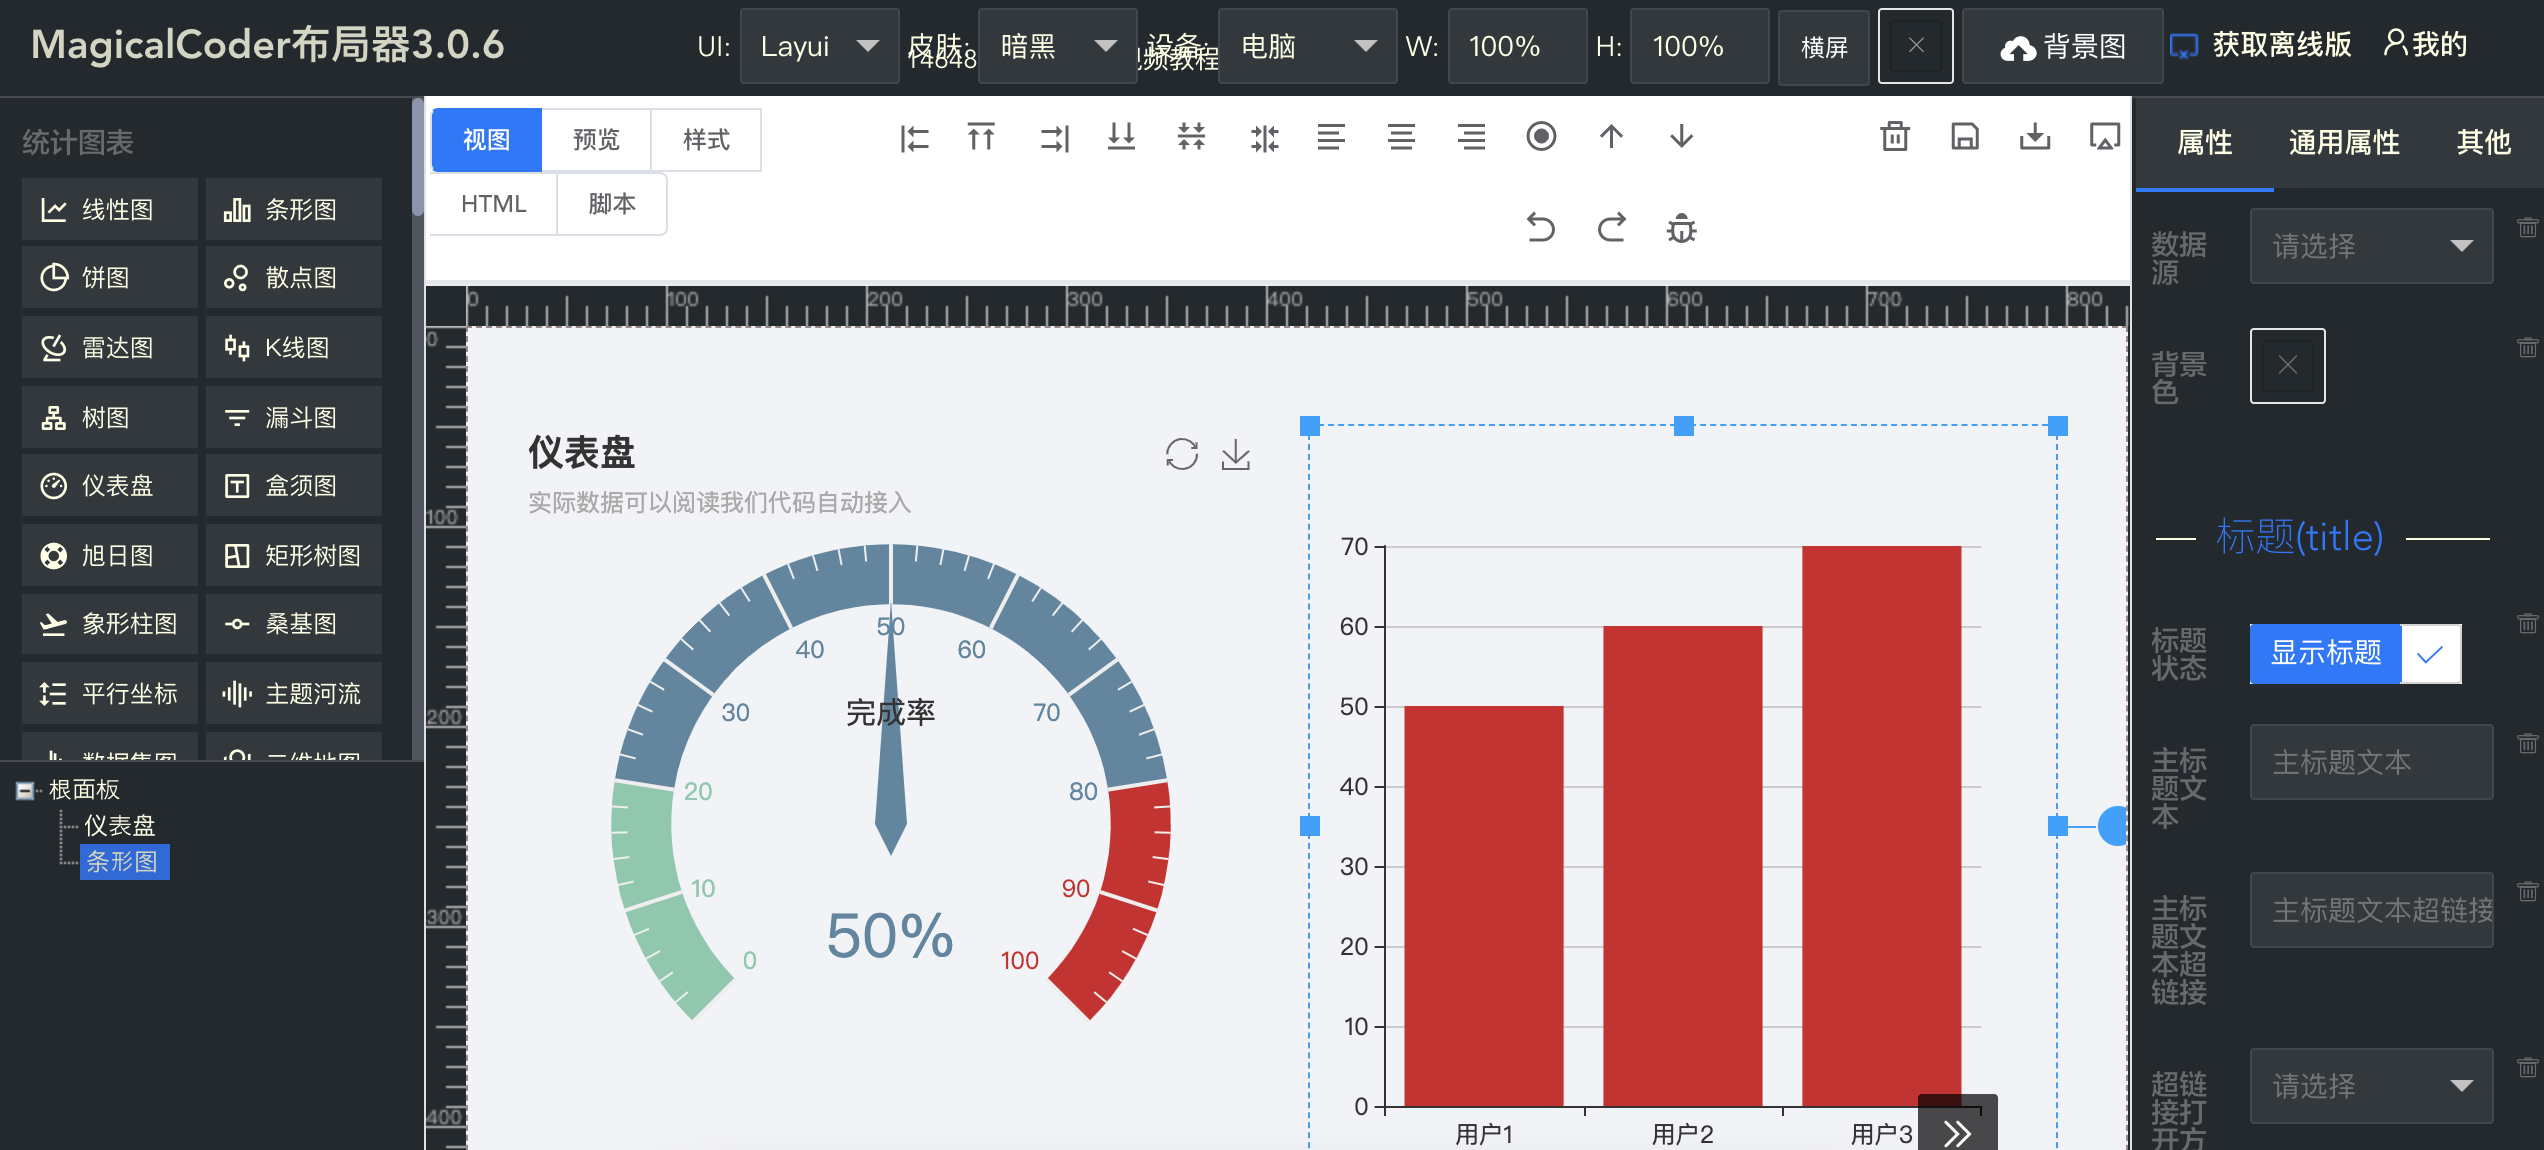2544x1150 pixels.
Task: Click the undo arrow icon
Action: [x=1540, y=228]
